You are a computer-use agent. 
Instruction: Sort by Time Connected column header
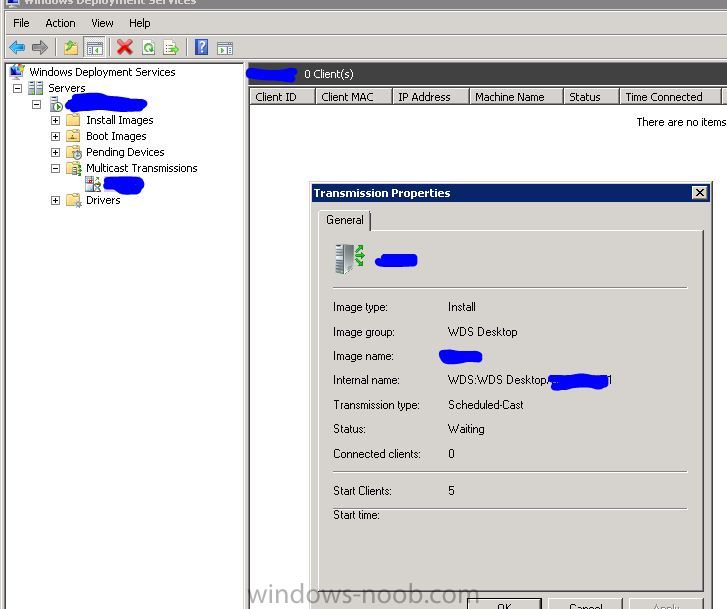coord(670,97)
